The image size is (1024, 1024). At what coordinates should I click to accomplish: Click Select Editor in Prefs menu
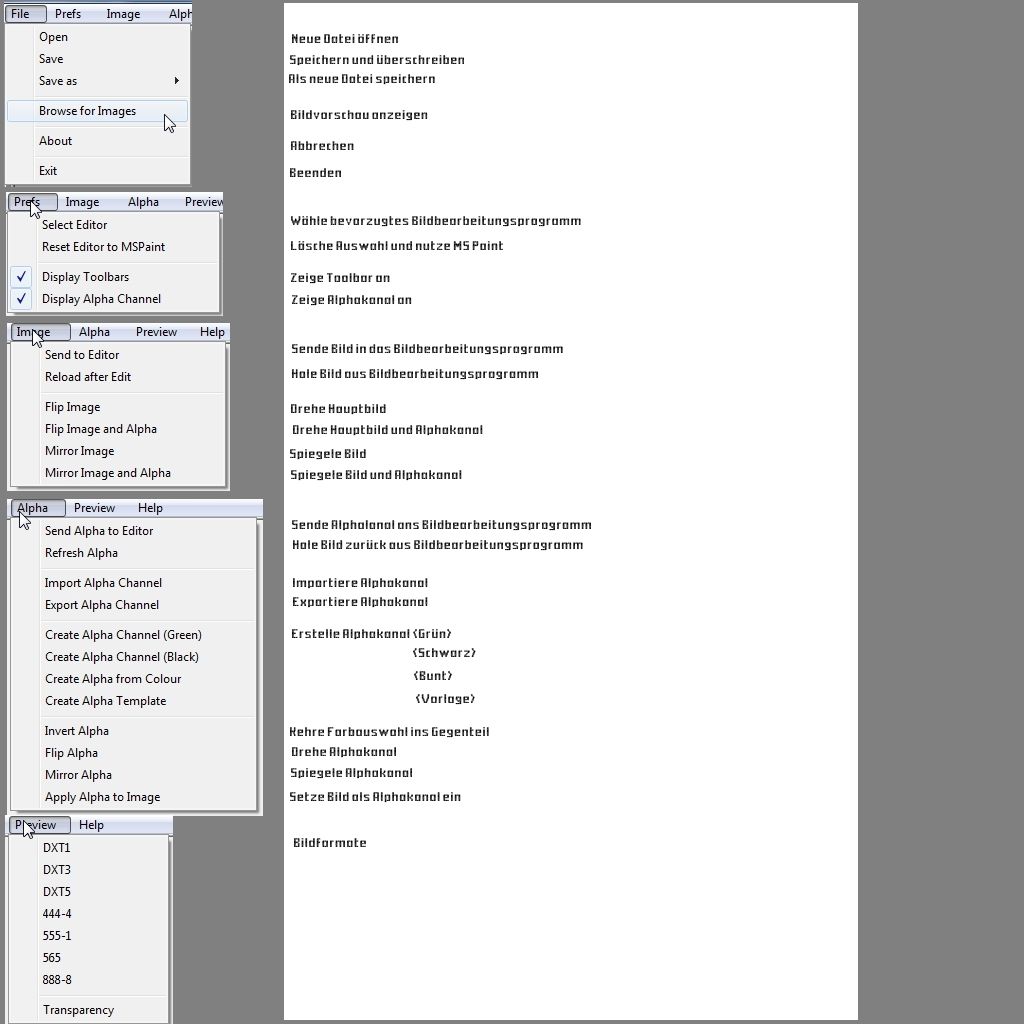coord(74,225)
